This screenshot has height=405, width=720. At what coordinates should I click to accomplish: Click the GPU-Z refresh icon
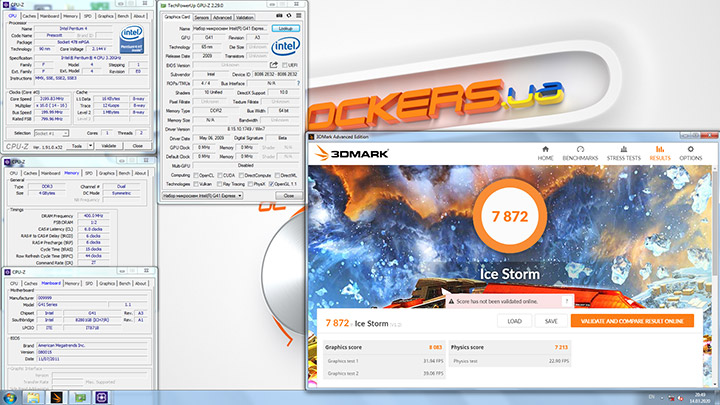click(289, 16)
